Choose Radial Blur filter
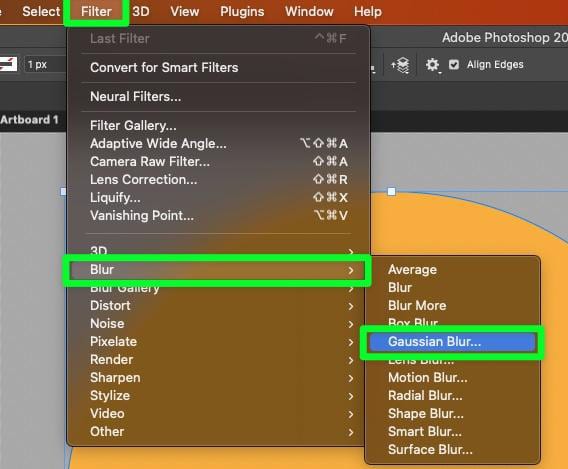 452,396
